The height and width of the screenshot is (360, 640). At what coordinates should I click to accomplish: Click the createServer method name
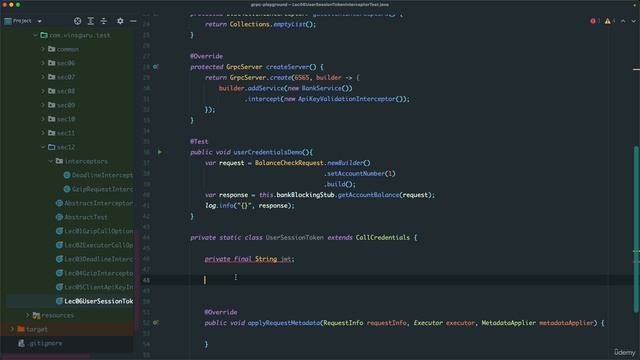[x=287, y=67]
